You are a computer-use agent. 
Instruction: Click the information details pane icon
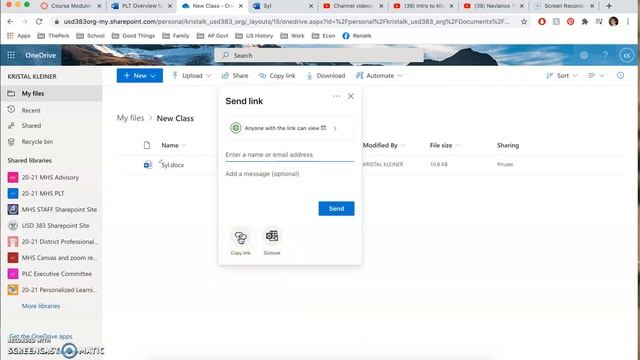tap(620, 76)
